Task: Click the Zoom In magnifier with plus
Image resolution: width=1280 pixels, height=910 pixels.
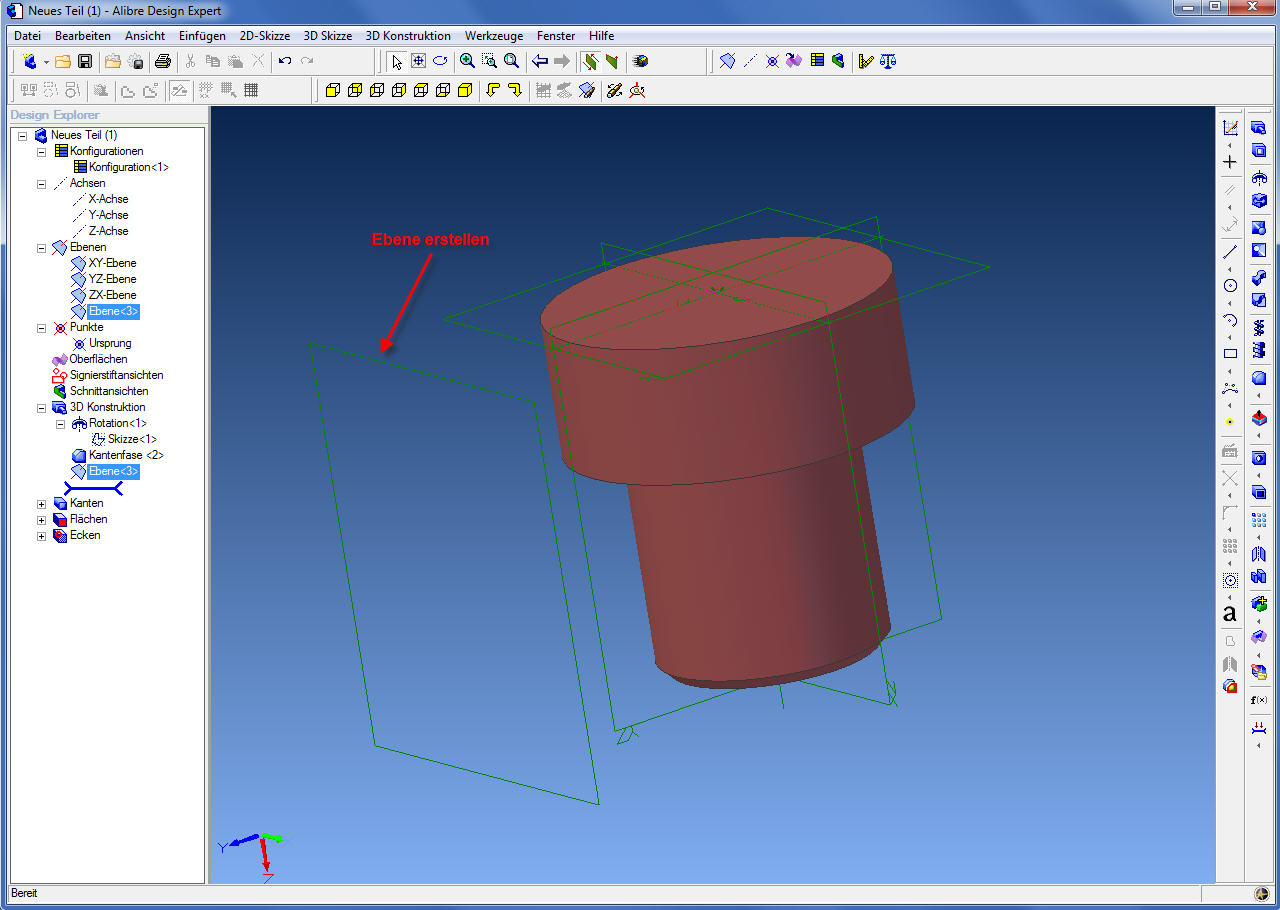Action: coord(467,61)
